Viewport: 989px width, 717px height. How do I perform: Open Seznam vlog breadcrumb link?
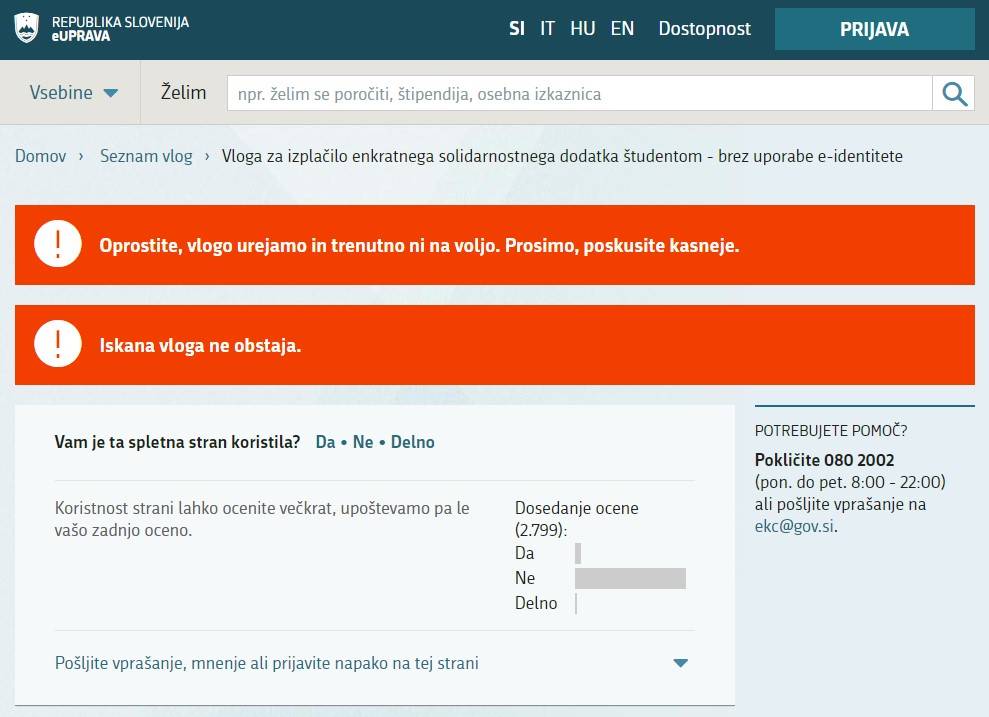[146, 156]
